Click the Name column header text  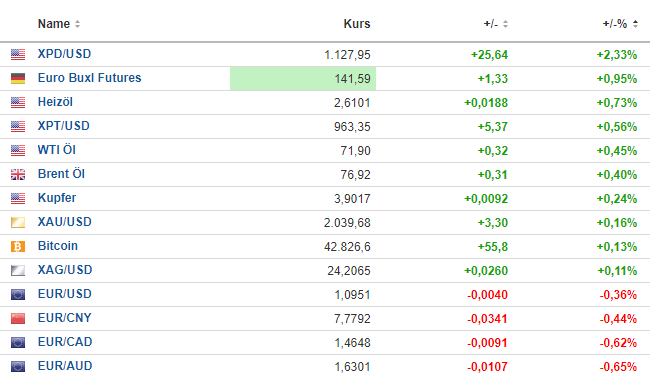[x=54, y=24]
